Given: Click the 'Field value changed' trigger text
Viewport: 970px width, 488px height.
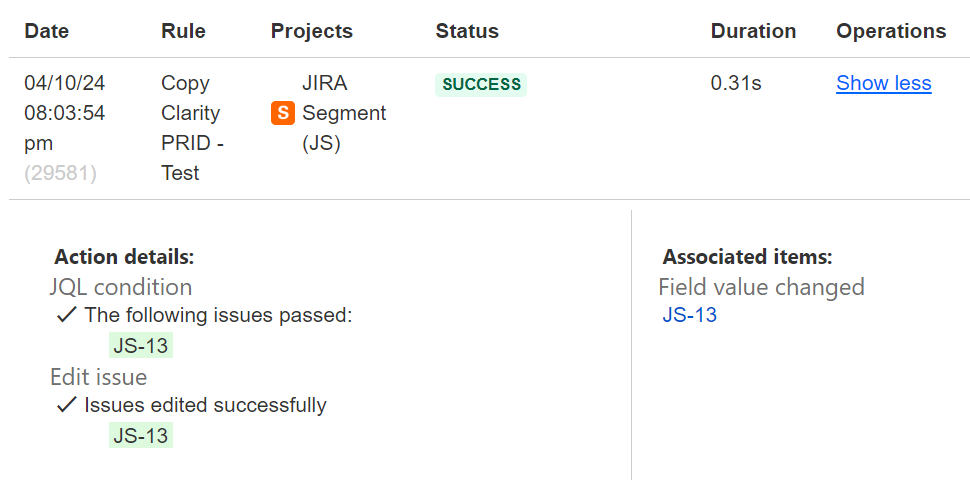Looking at the screenshot, I should [x=762, y=287].
